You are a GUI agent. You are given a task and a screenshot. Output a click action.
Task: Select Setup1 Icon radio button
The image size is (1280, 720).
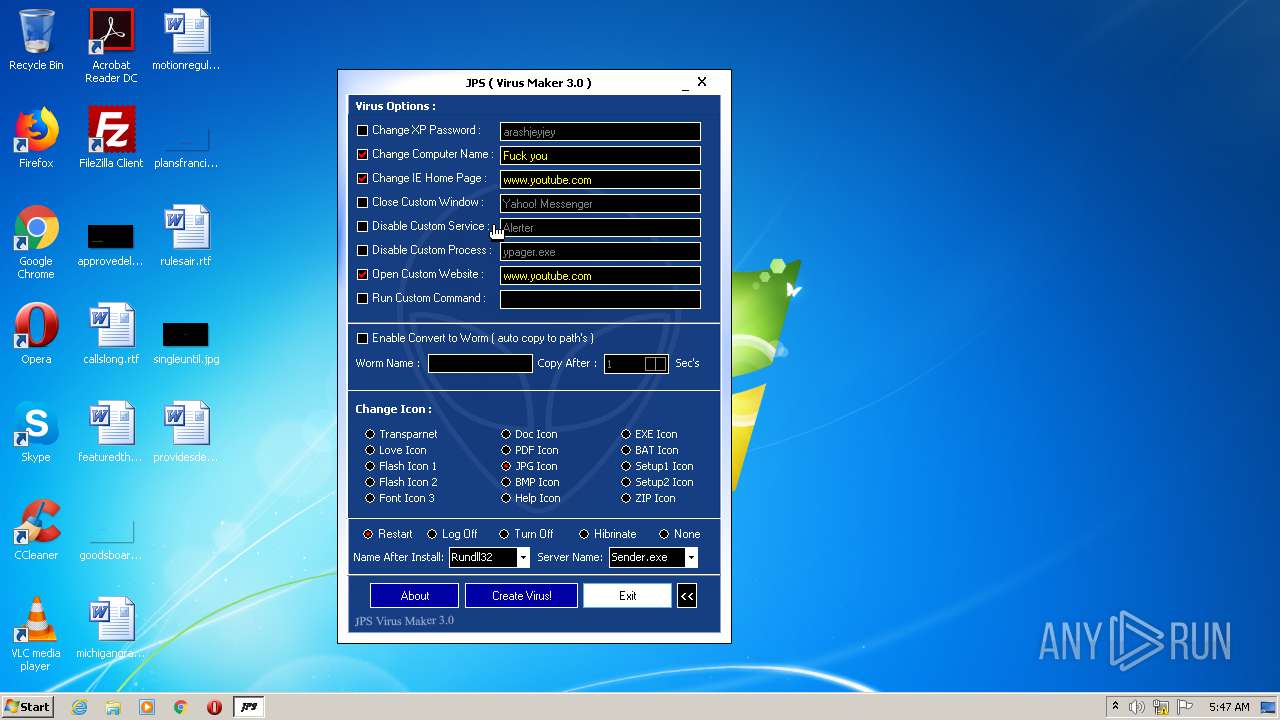tap(626, 466)
